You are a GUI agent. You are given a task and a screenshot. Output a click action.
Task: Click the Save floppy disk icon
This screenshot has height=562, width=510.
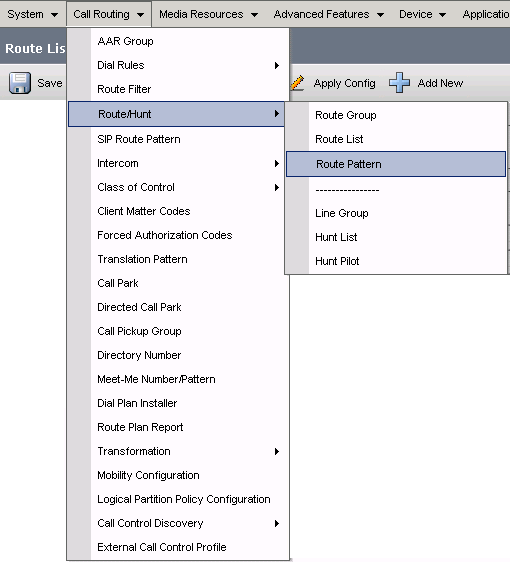[x=20, y=83]
